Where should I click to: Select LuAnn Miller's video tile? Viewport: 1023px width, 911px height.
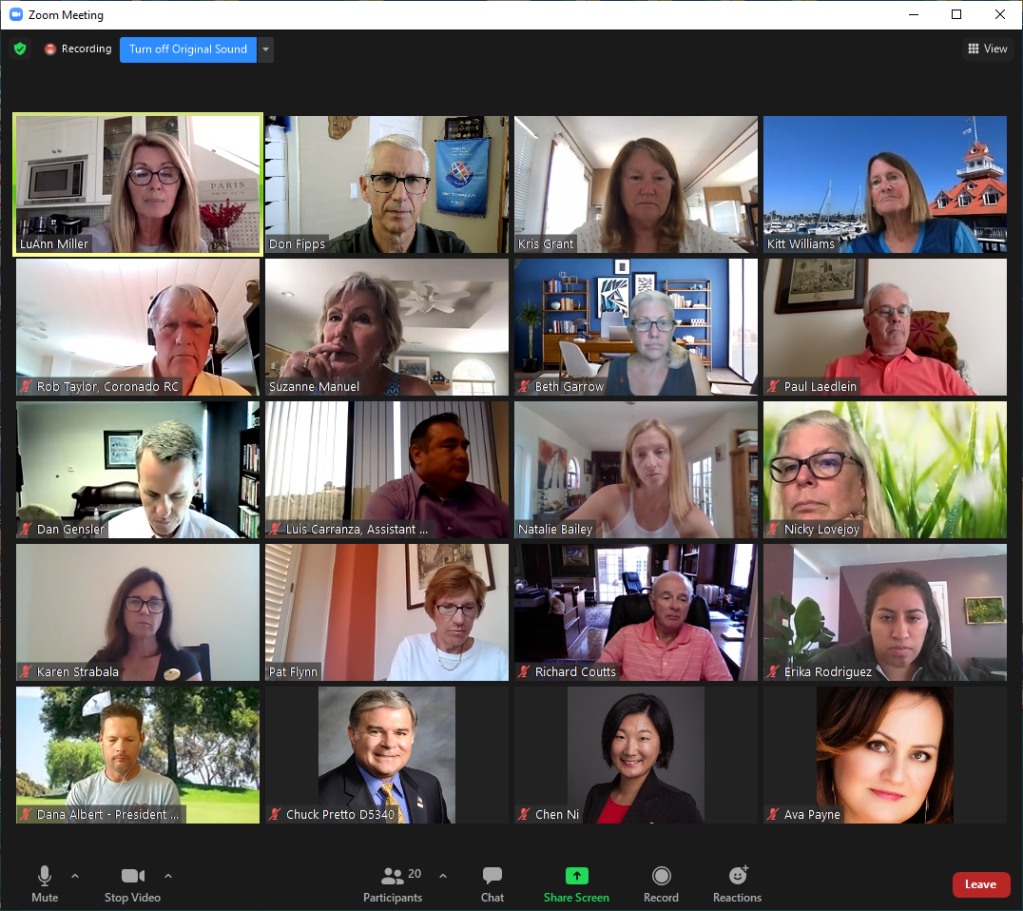coord(138,184)
